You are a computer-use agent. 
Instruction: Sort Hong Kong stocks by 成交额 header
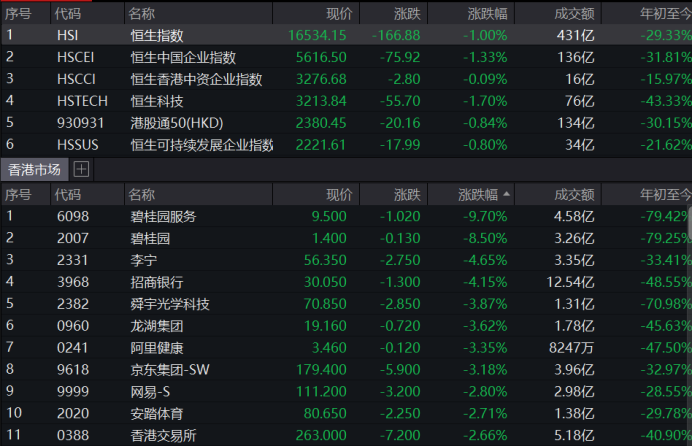tap(557, 195)
